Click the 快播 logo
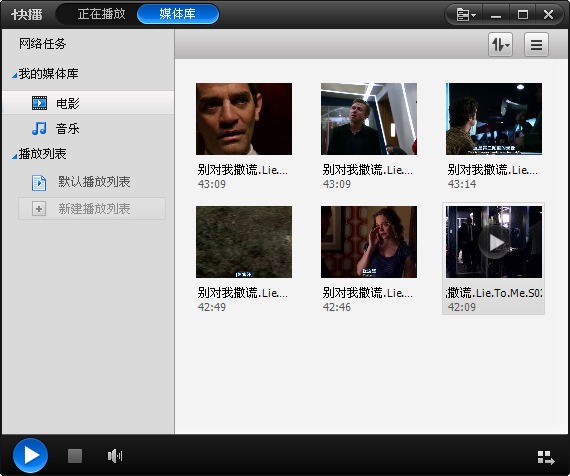Screen dimensions: 570x476 tap(27, 15)
